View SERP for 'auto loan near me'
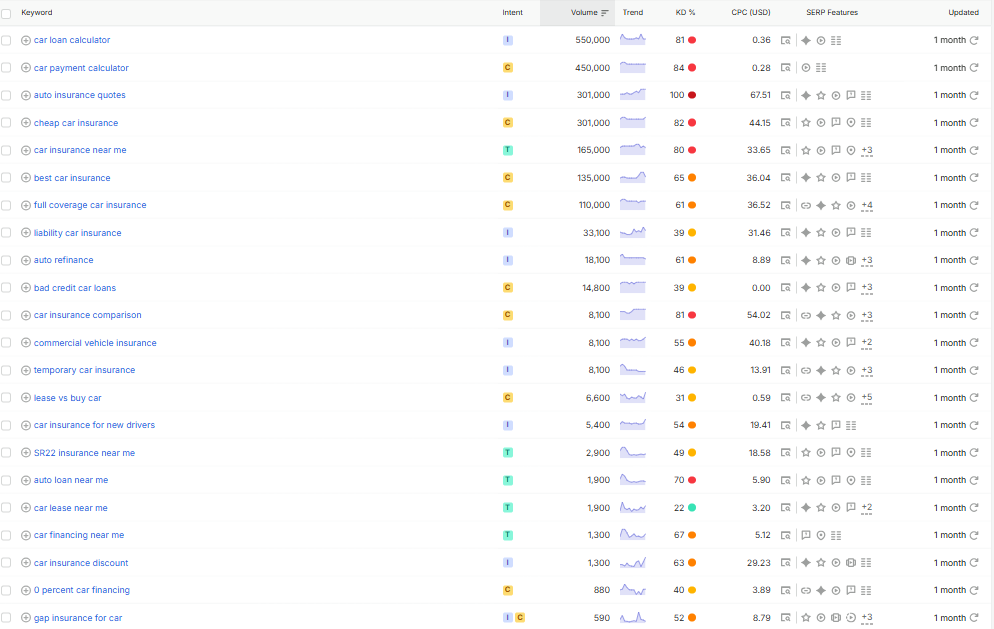 785,481
